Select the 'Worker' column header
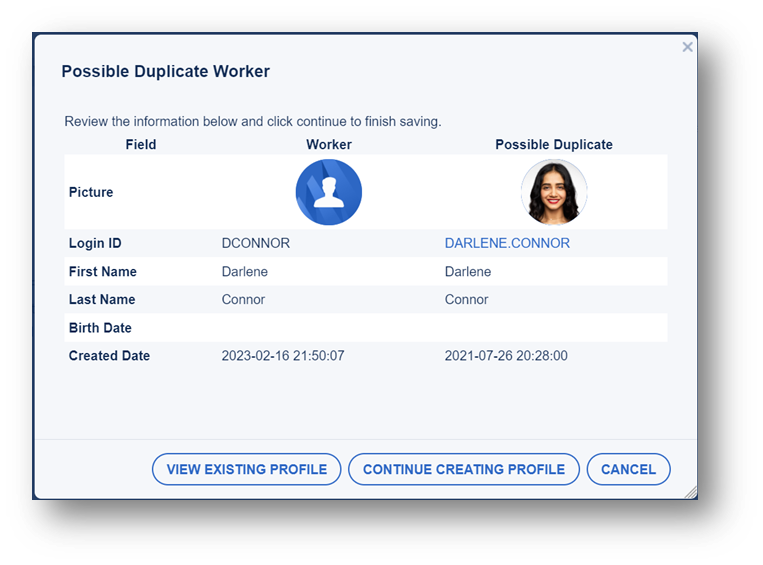The height and width of the screenshot is (565, 763). point(329,144)
